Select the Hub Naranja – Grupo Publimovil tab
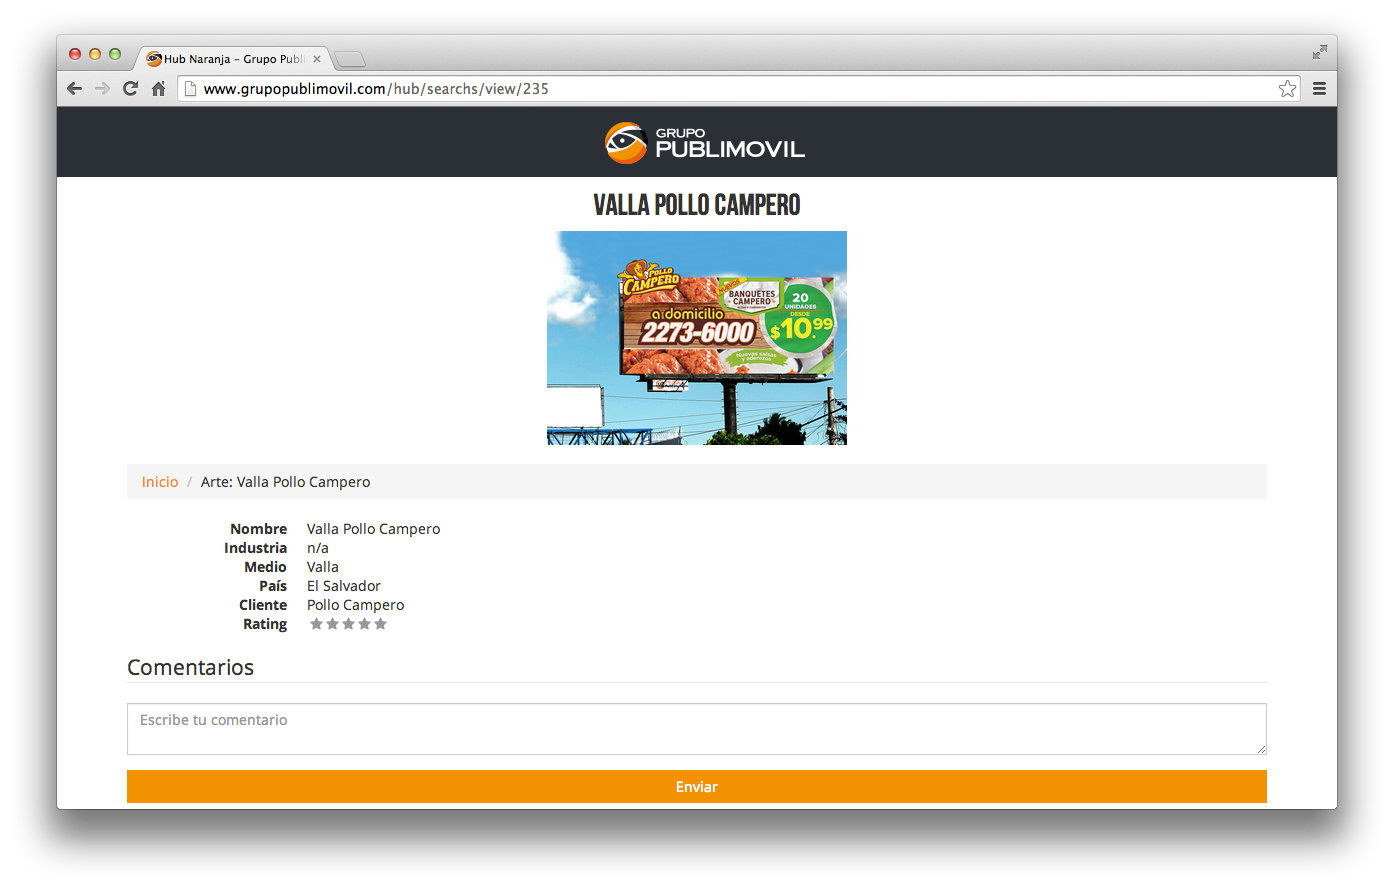1394x888 pixels. pyautogui.click(x=233, y=59)
